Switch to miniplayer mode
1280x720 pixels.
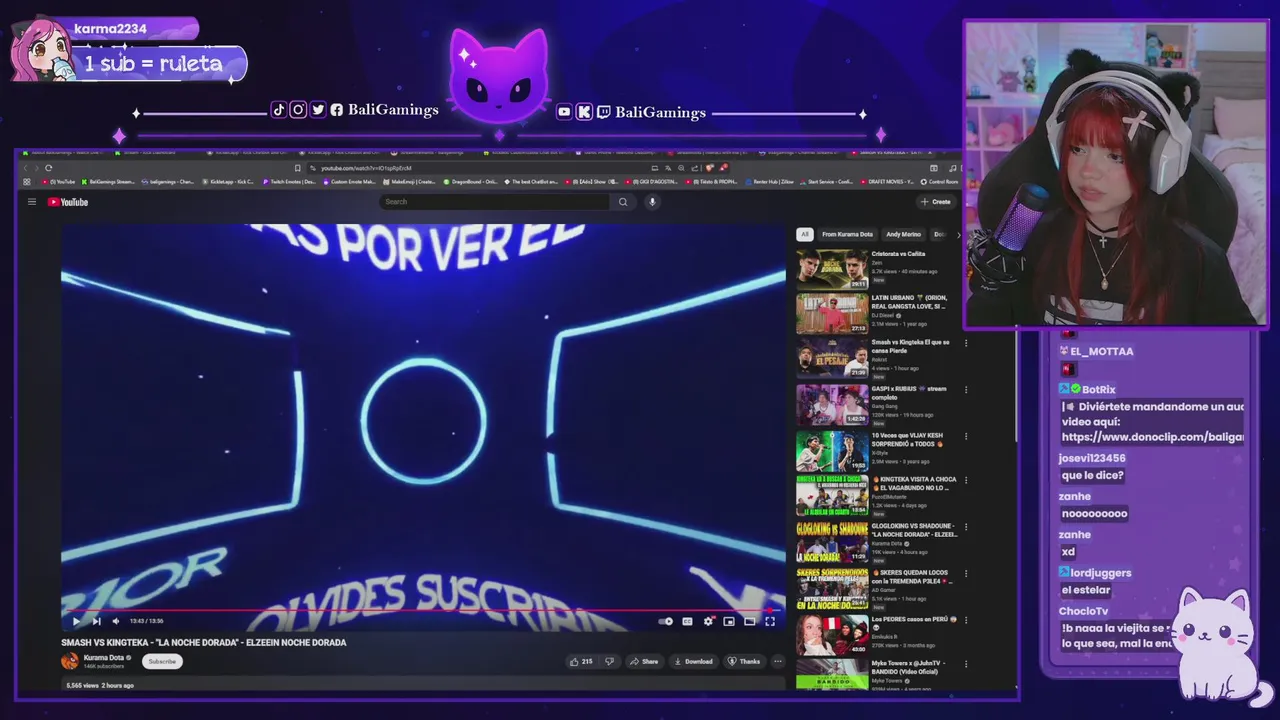point(729,621)
